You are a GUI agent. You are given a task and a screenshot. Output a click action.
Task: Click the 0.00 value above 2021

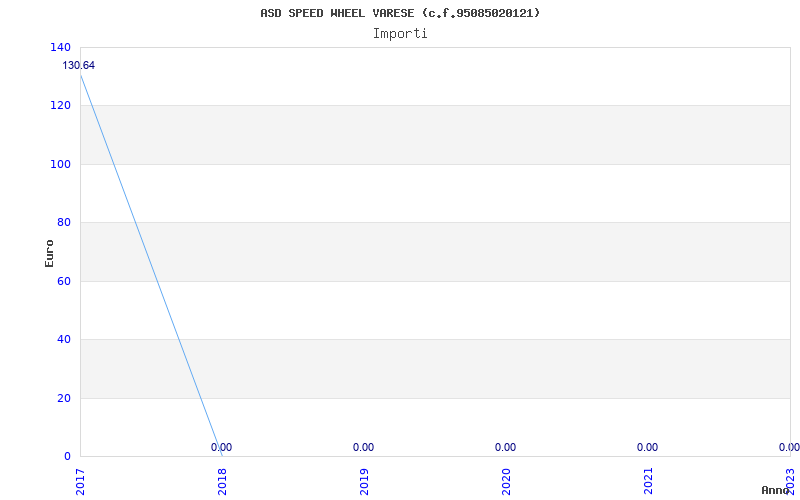click(x=647, y=447)
